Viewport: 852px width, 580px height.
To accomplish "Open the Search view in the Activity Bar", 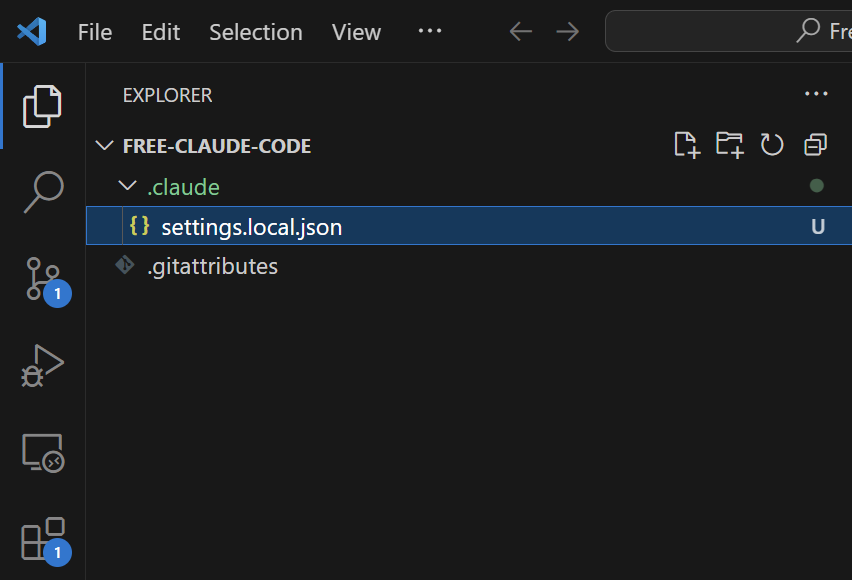I will 42,192.
